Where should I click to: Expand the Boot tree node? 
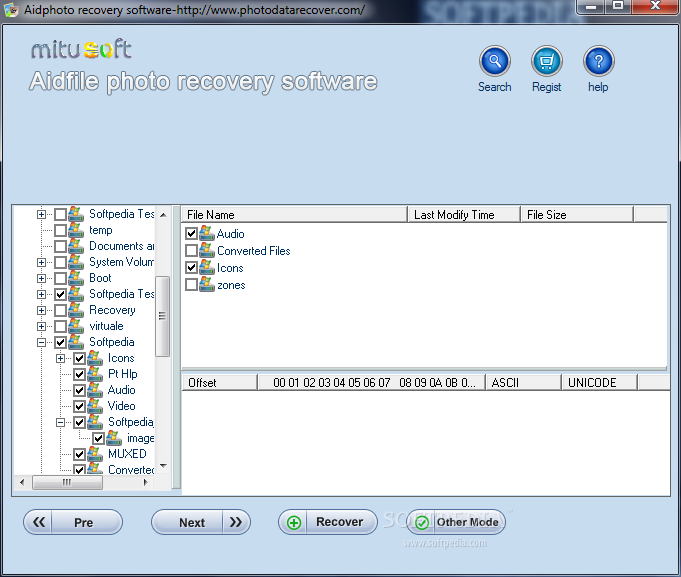pyautogui.click(x=41, y=278)
